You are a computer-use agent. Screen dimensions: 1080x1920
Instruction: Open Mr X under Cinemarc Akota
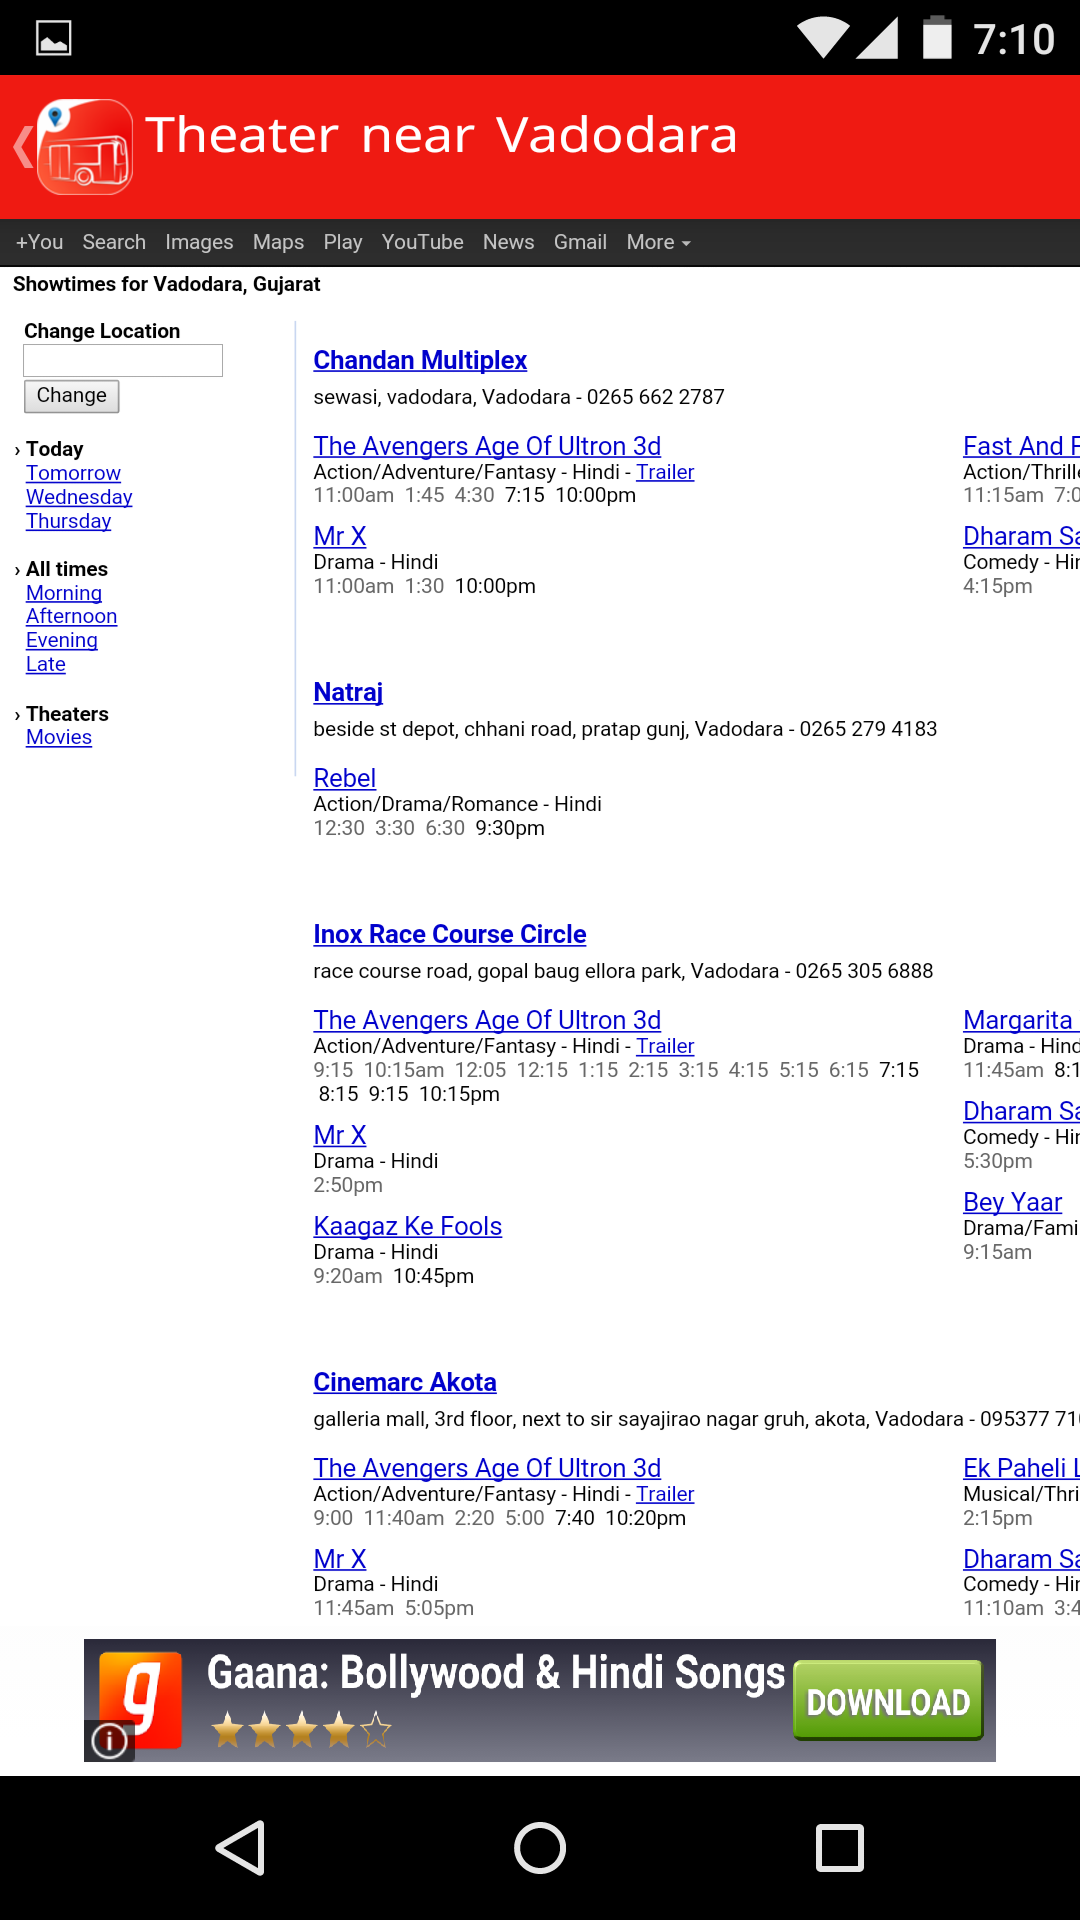point(340,1559)
